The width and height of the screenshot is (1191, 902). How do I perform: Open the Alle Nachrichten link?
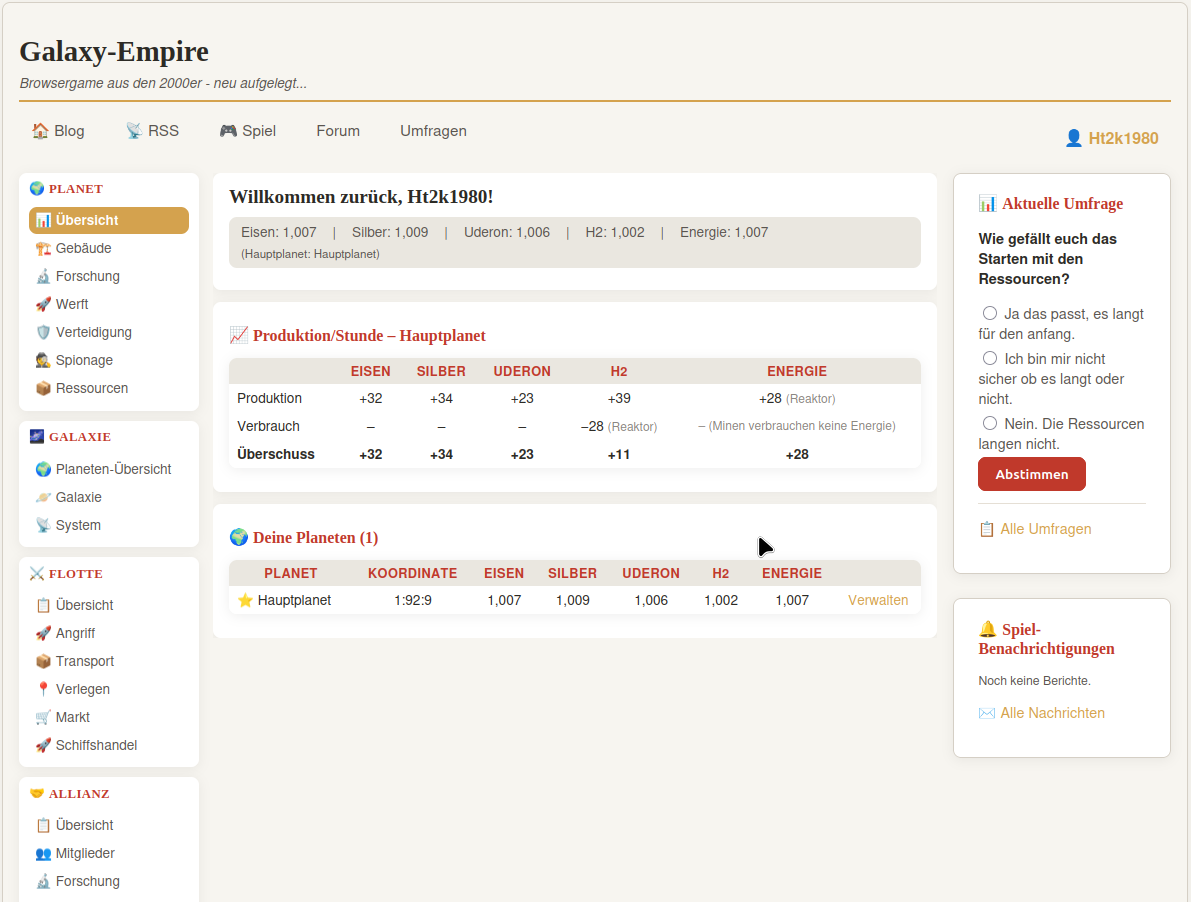[x=1042, y=713]
